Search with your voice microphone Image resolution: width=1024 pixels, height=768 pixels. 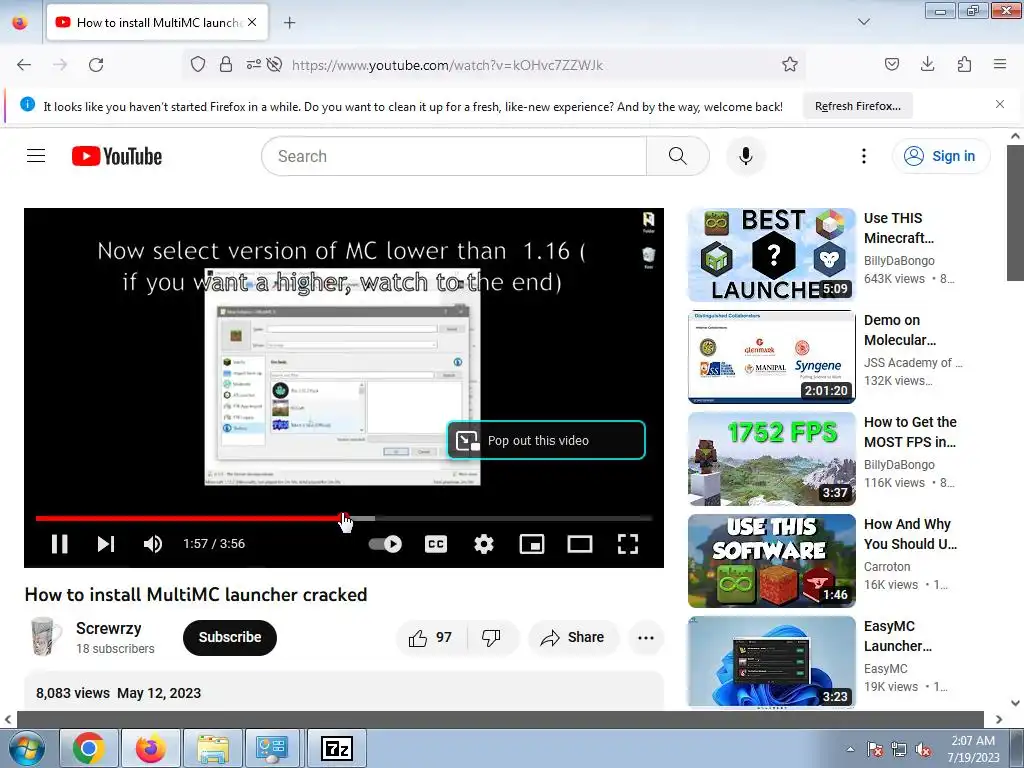click(745, 156)
